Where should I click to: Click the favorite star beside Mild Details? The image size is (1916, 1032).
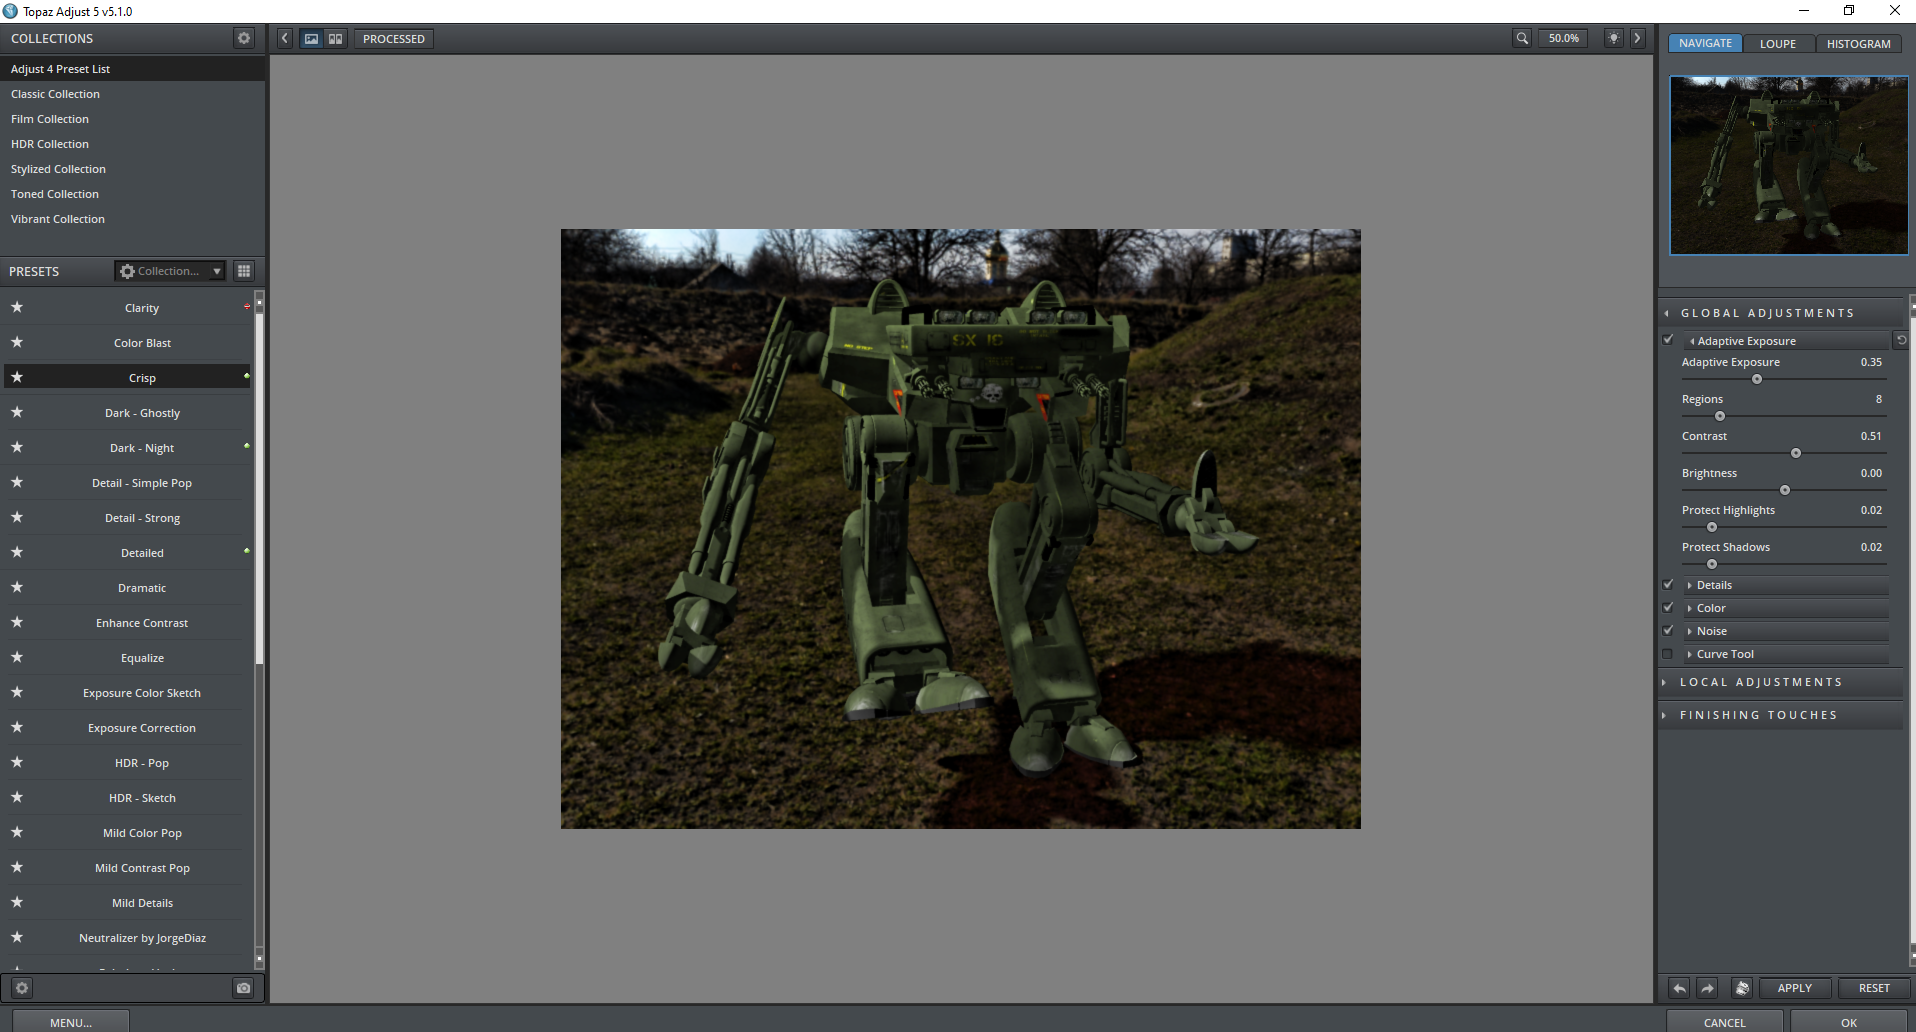pos(17,902)
